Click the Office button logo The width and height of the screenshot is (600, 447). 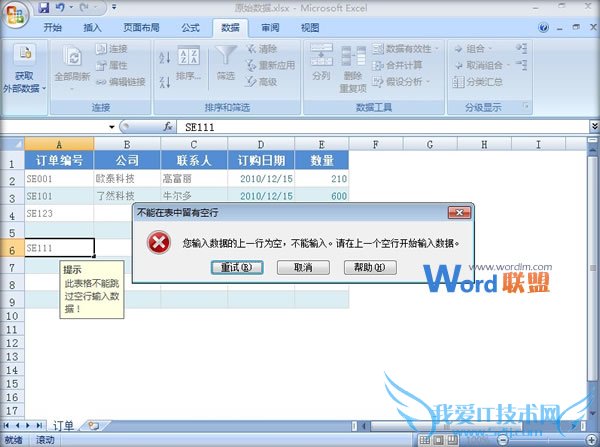coord(16,15)
